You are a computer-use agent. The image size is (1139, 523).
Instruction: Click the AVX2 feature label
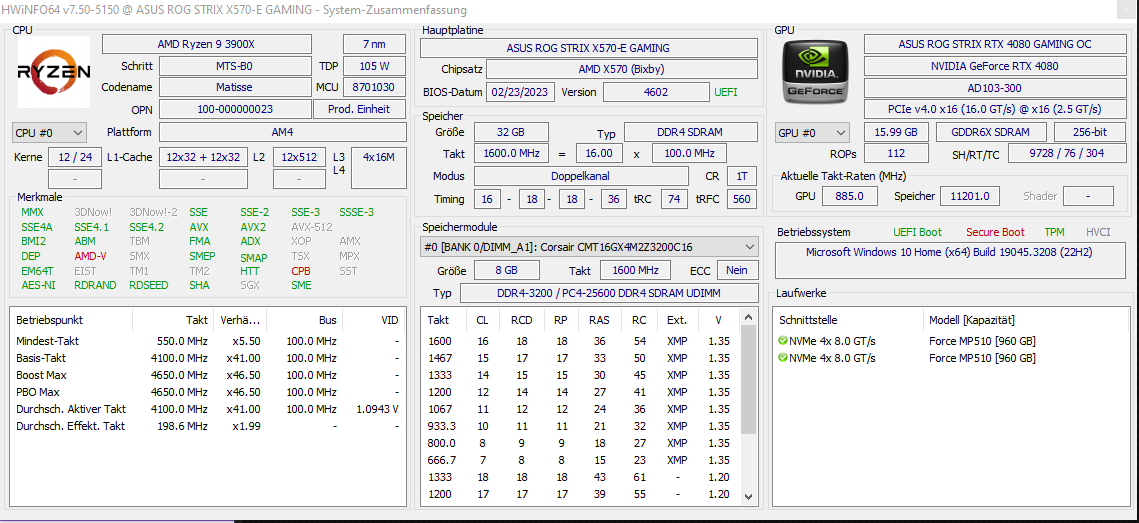(252, 227)
